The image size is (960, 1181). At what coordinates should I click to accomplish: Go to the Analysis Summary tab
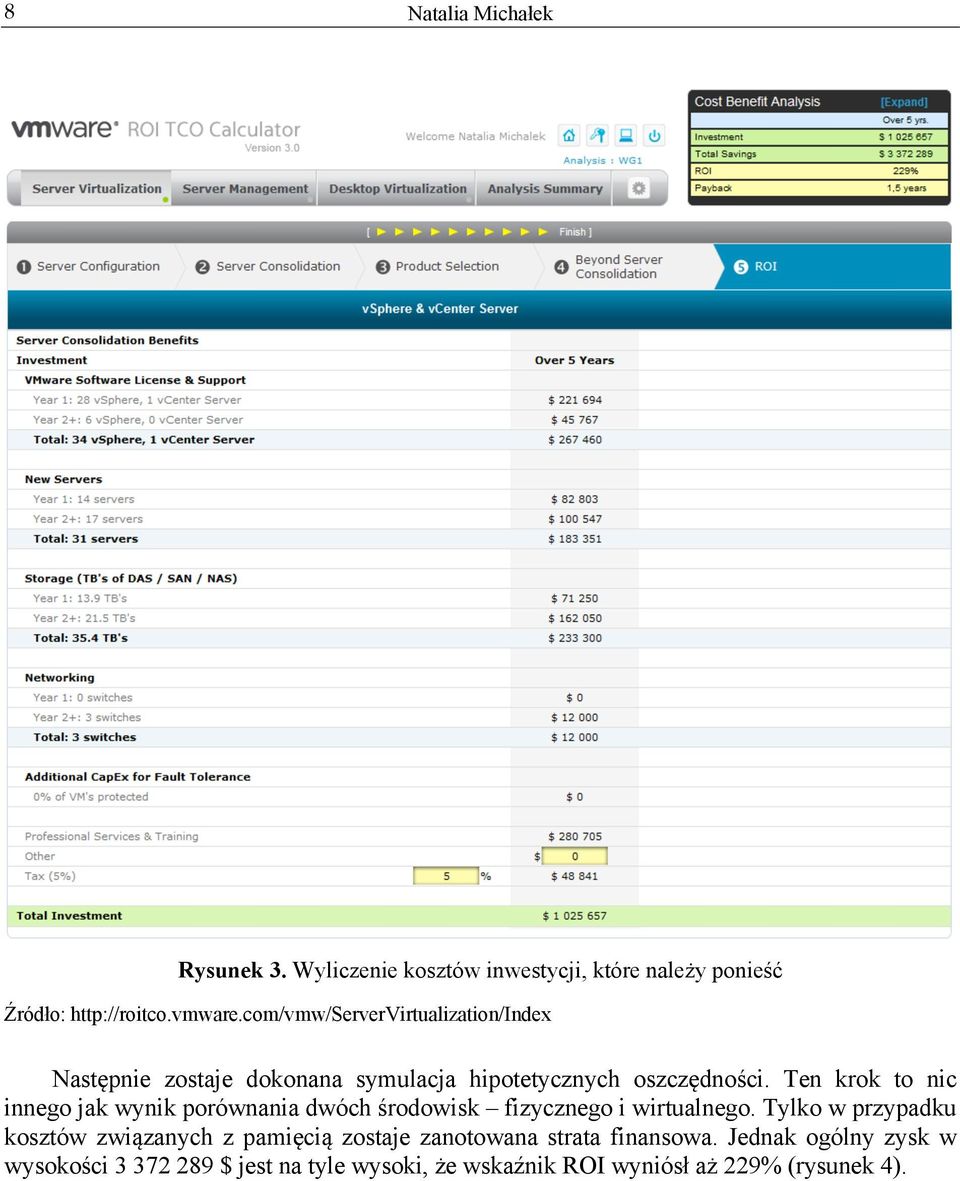(544, 189)
